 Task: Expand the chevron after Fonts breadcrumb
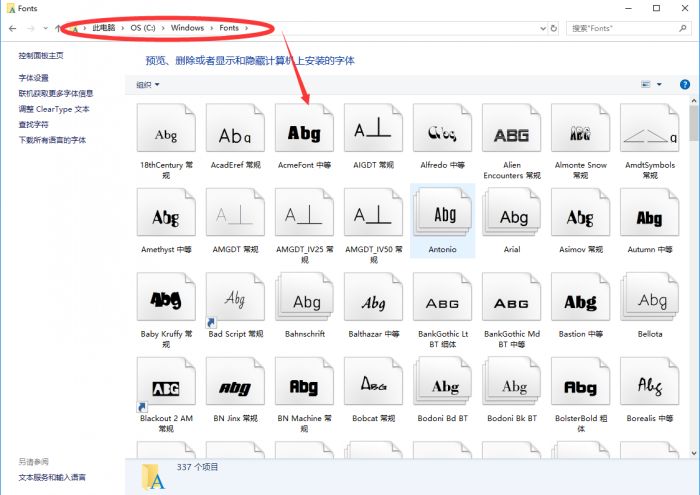click(246, 28)
